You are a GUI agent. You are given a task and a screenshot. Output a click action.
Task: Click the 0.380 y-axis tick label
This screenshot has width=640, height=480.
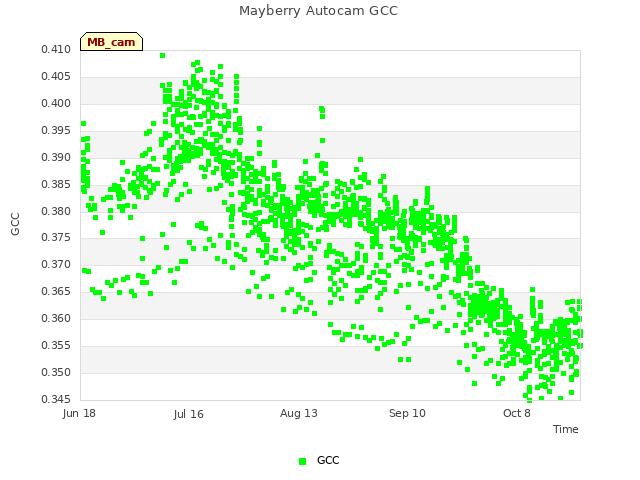click(x=56, y=211)
